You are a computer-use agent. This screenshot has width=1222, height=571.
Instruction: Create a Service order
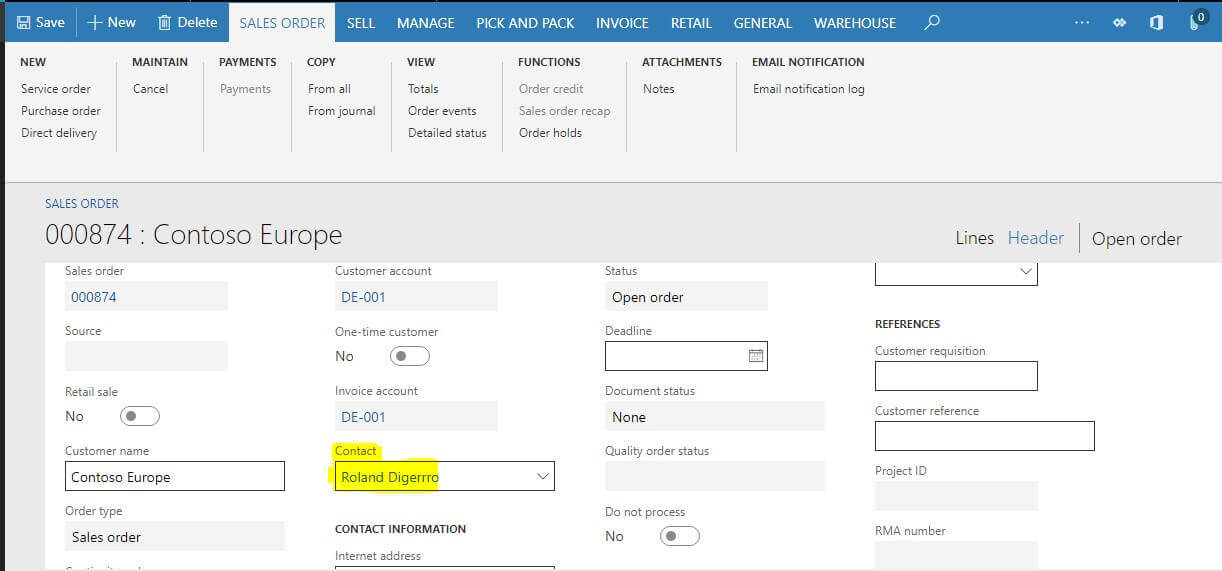56,89
